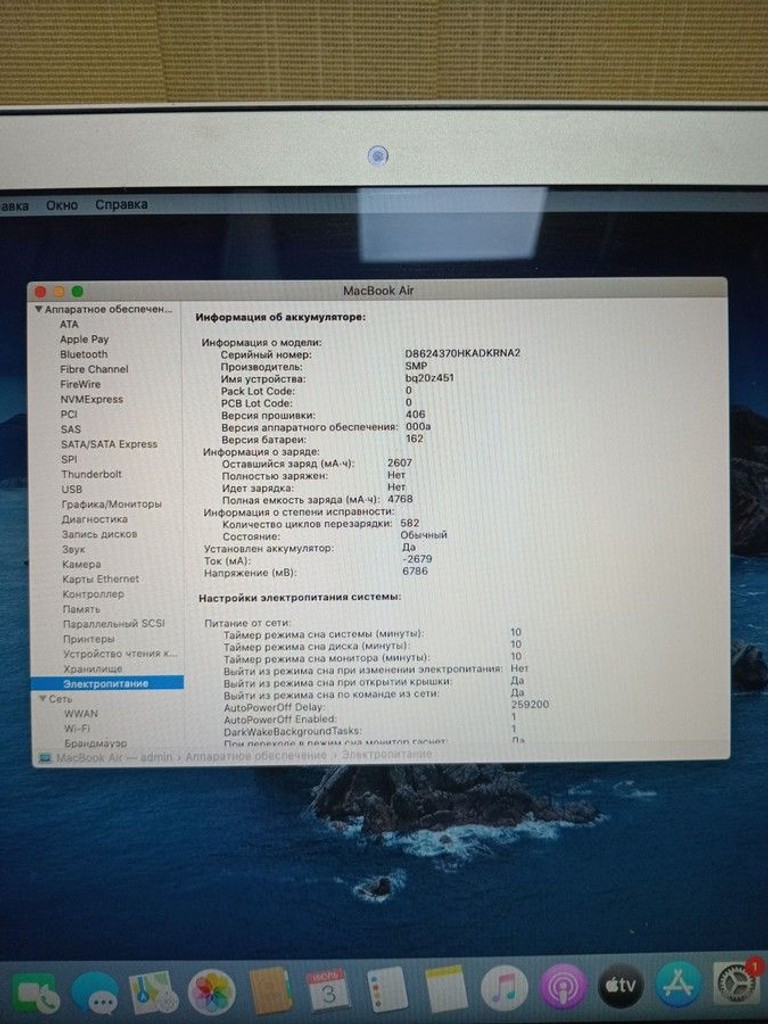Image resolution: width=768 pixels, height=1024 pixels.
Task: Click heading Информация об аккумуляторе
Action: click(281, 317)
